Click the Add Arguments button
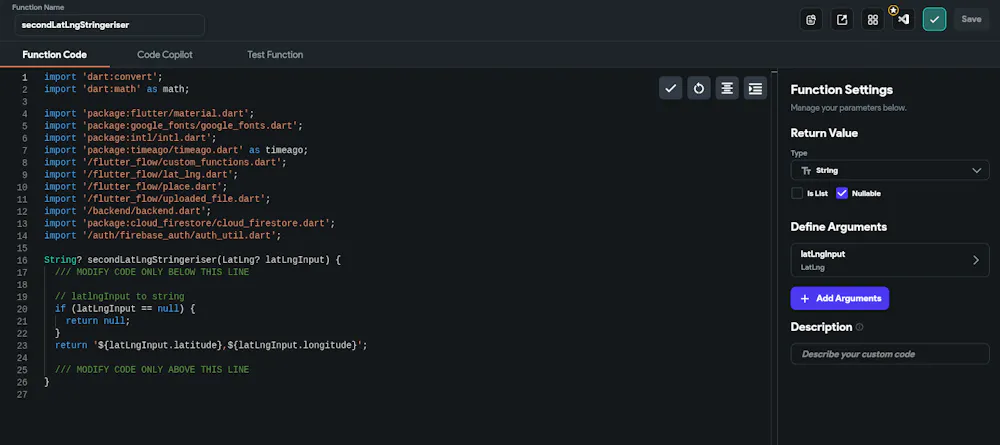Viewport: 1000px width, 445px height. tap(839, 298)
